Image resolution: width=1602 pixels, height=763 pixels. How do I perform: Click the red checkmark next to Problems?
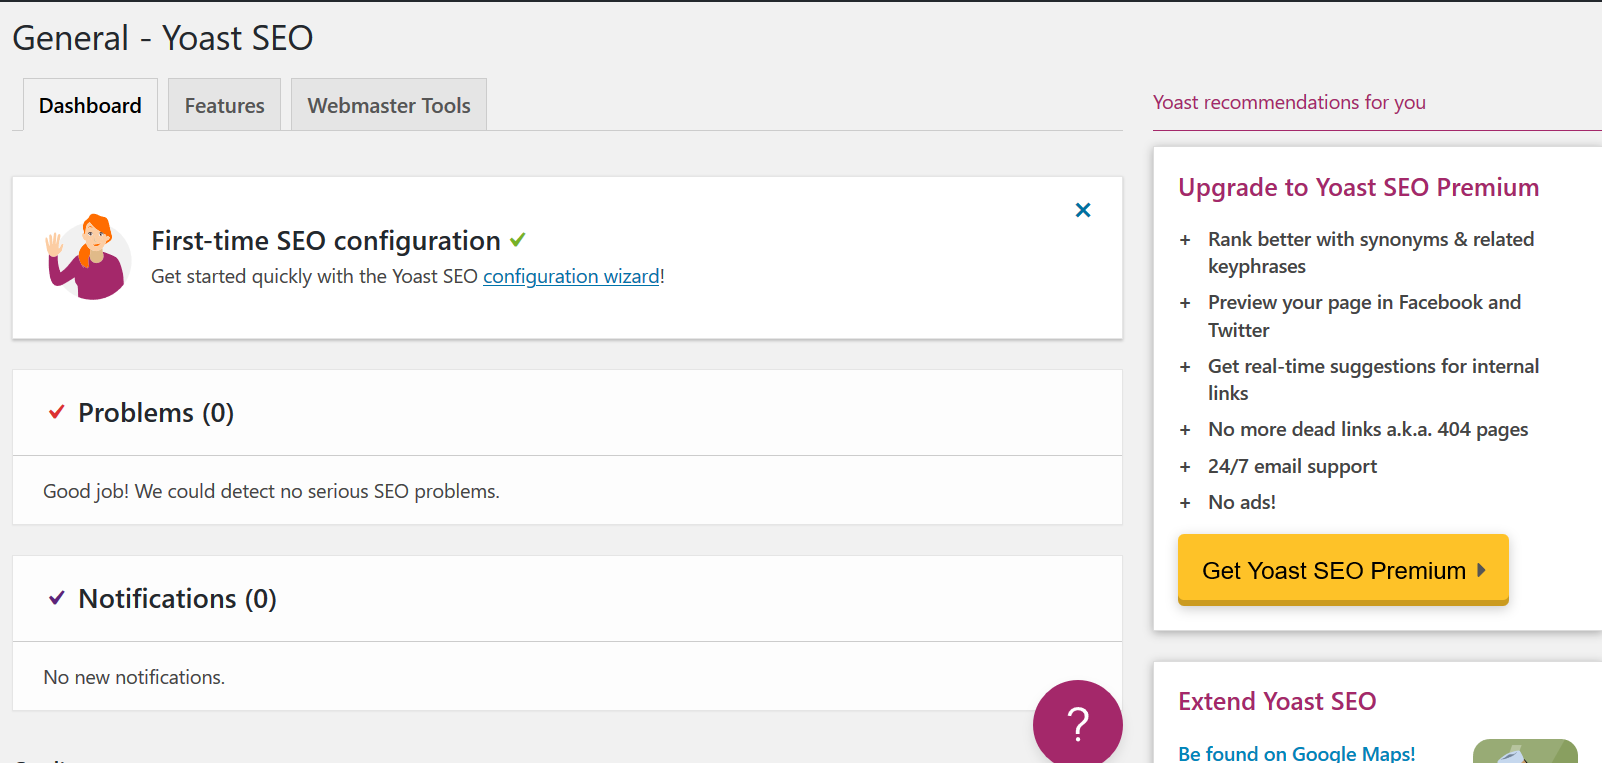pos(57,412)
